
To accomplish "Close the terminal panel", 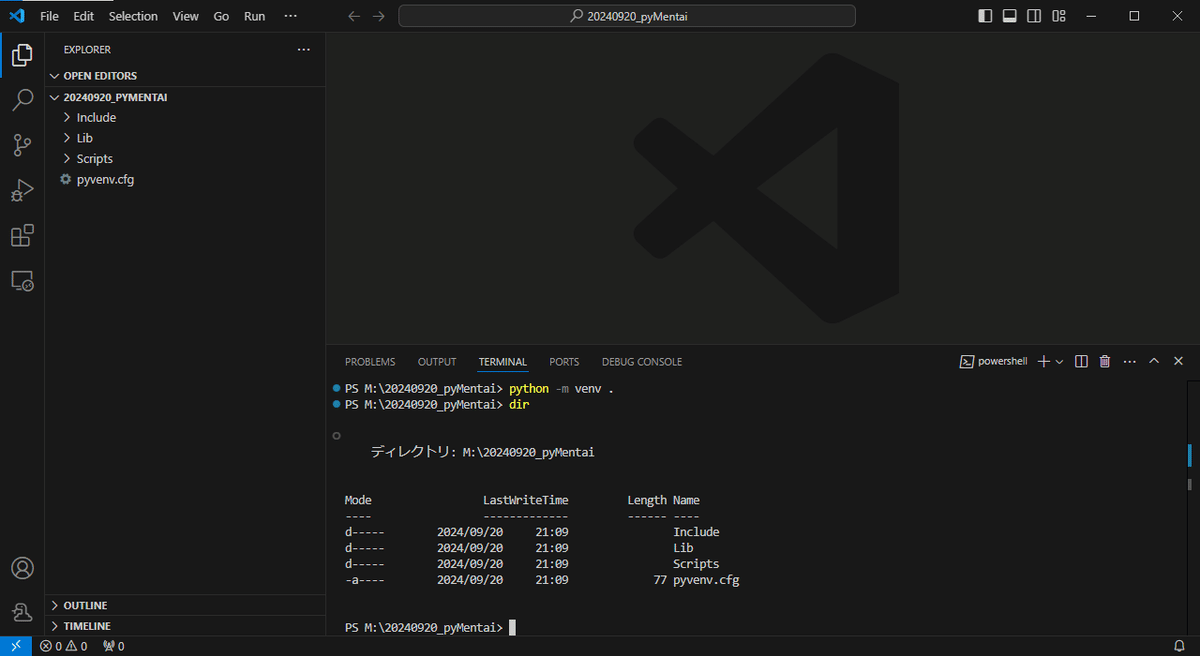I will (x=1178, y=361).
